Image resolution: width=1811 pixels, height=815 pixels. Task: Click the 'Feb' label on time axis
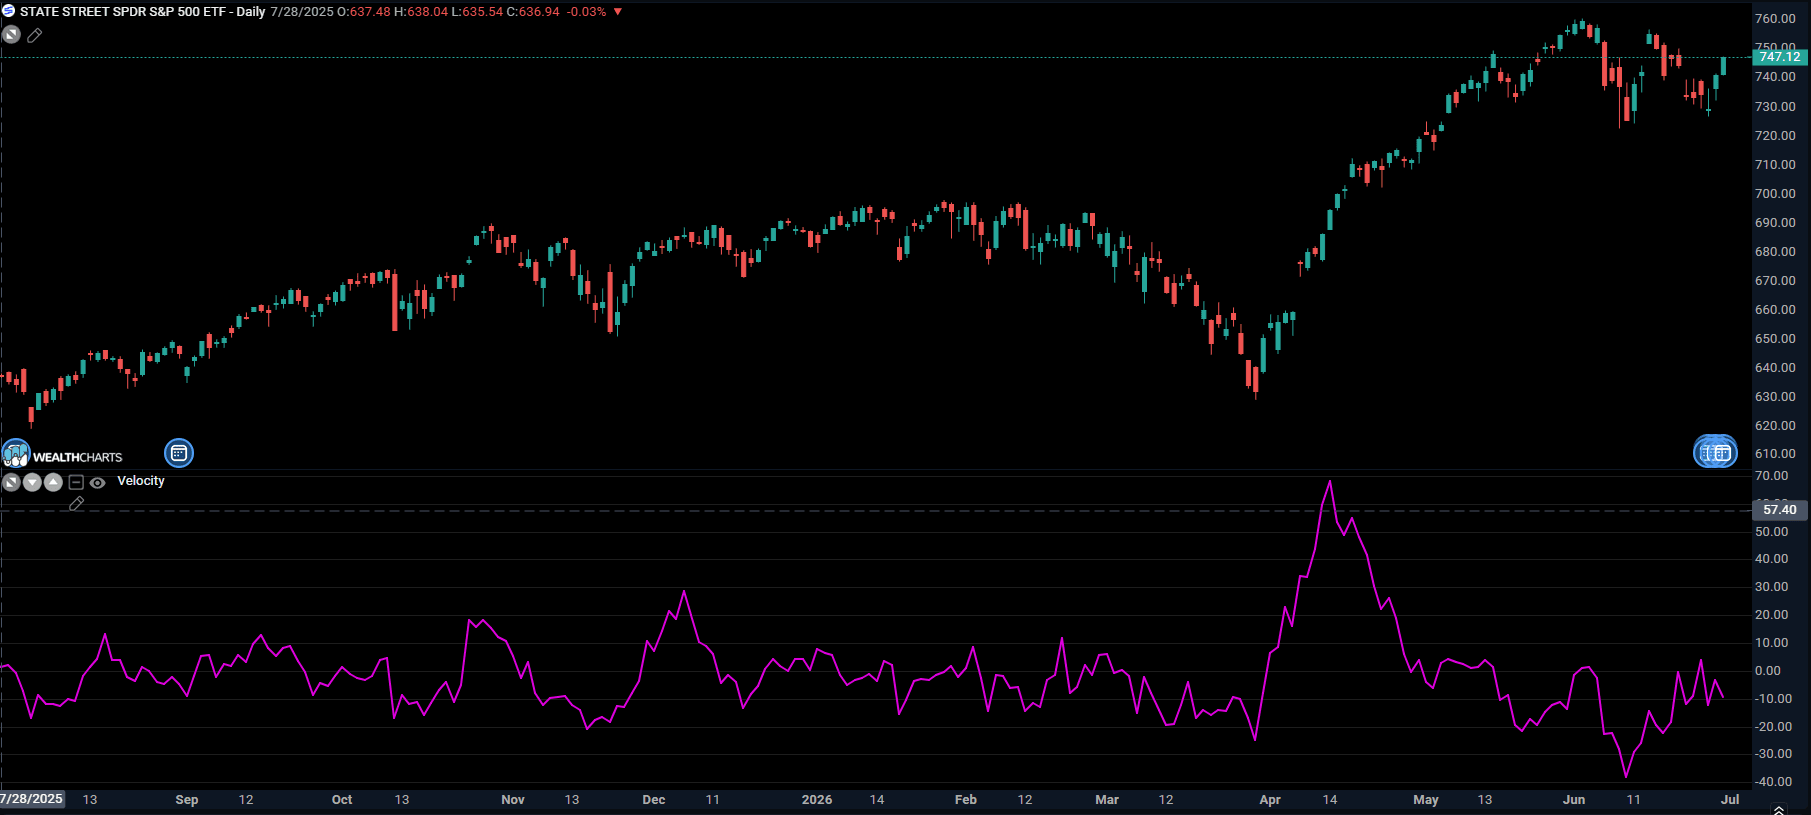click(x=966, y=800)
